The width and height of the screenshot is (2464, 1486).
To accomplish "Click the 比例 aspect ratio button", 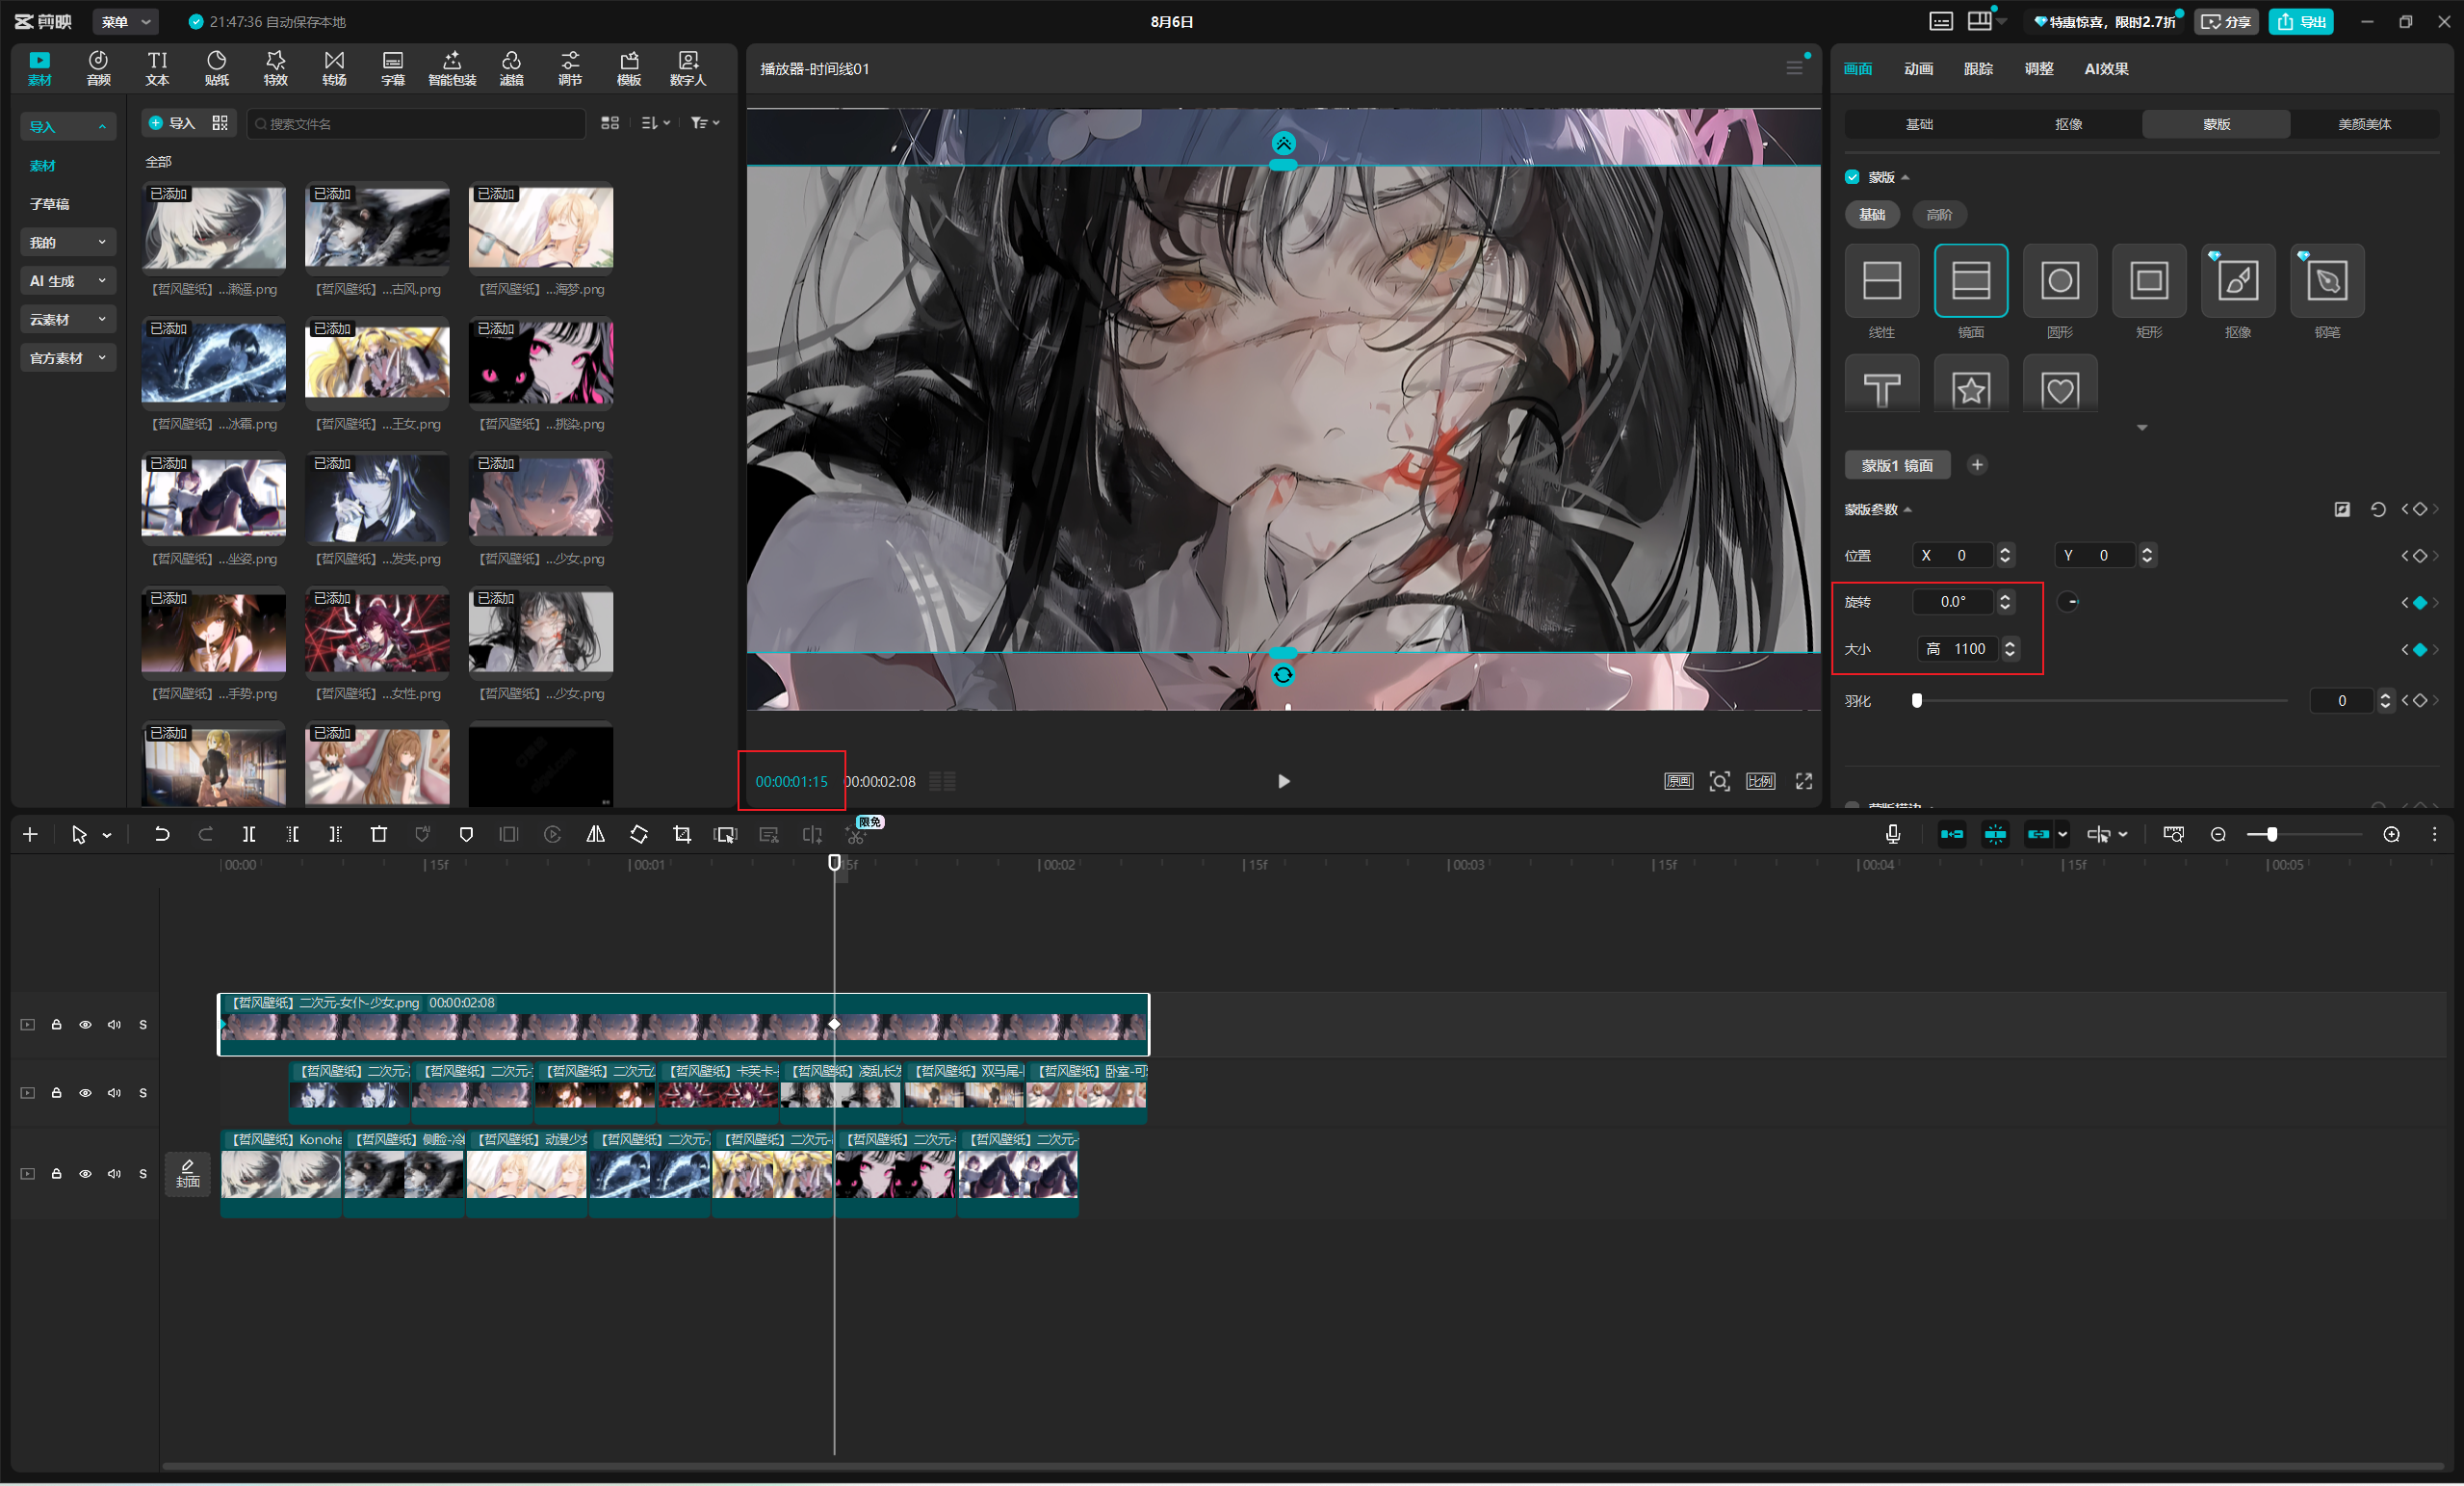I will tap(1760, 781).
